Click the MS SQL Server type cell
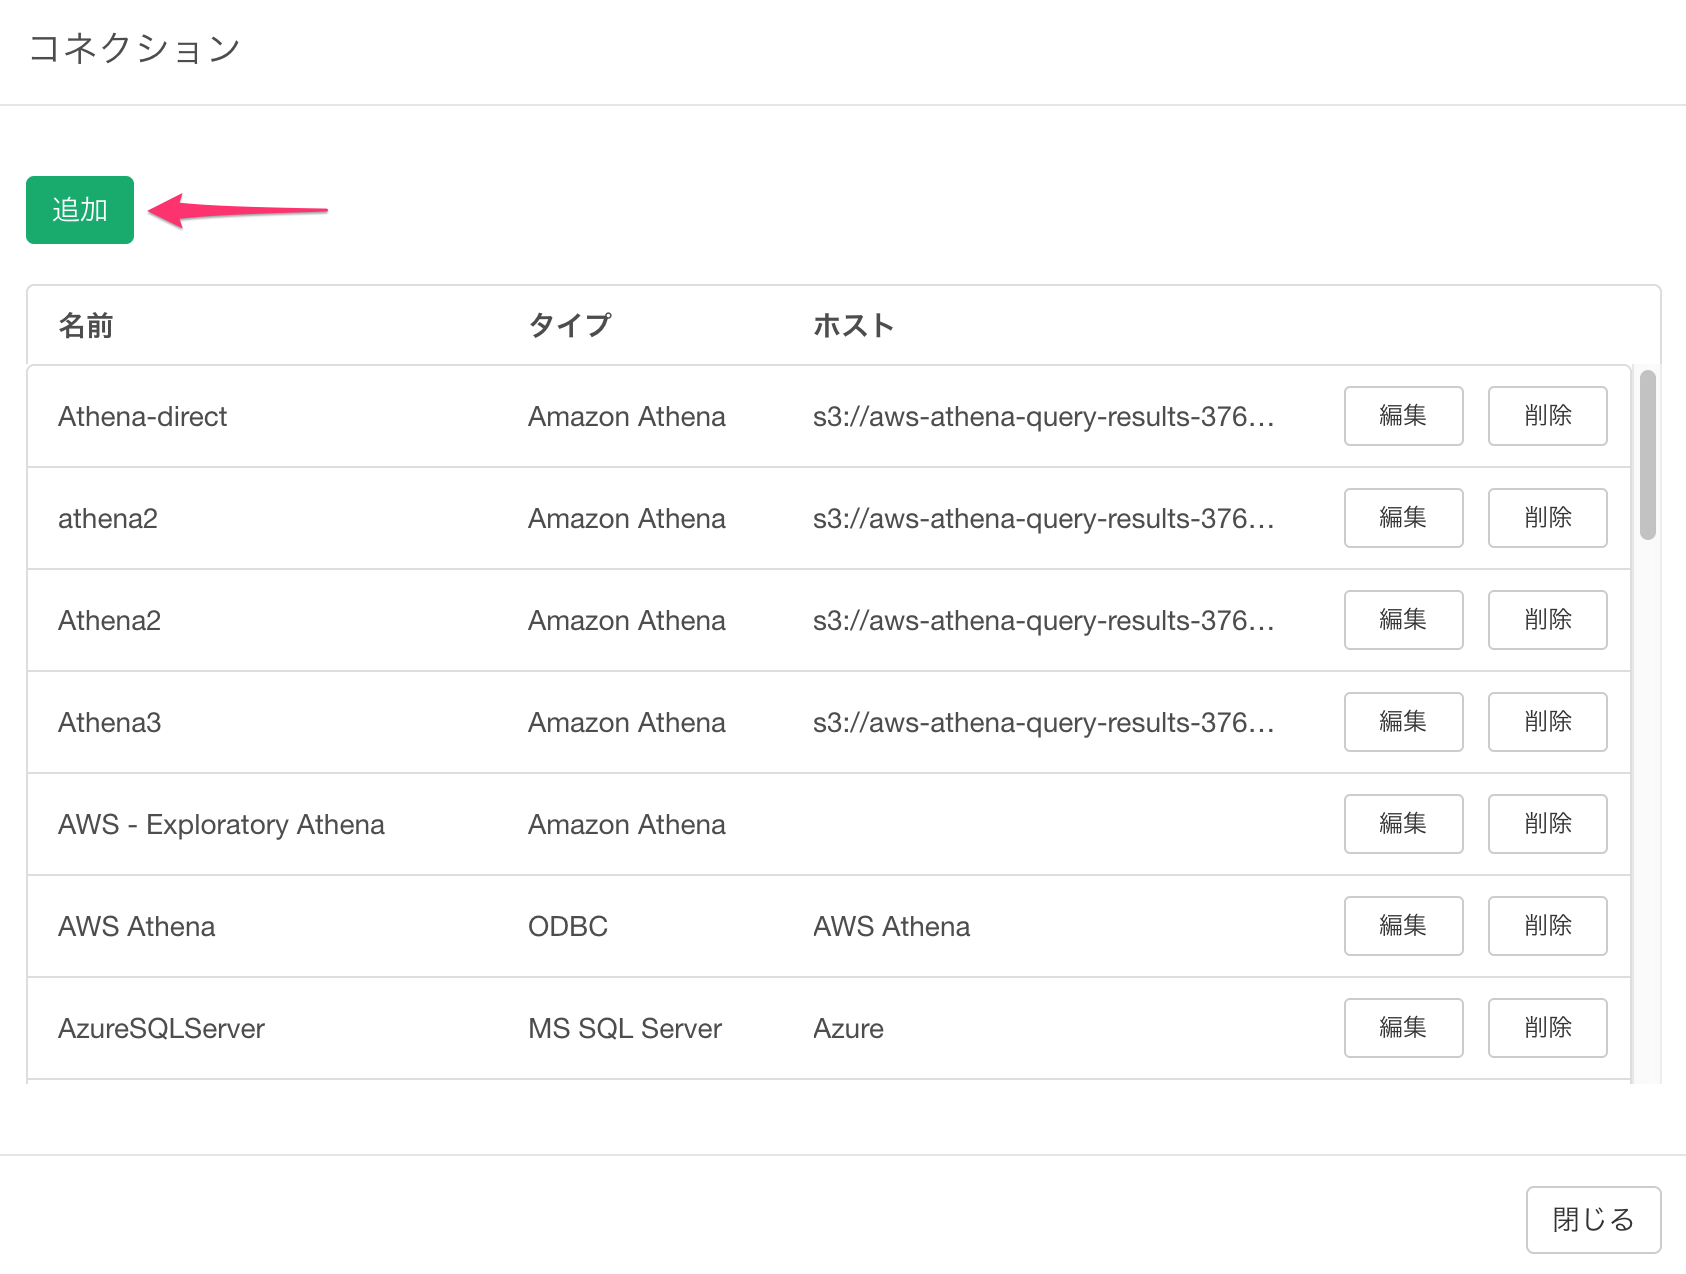This screenshot has height=1274, width=1686. (x=625, y=1029)
